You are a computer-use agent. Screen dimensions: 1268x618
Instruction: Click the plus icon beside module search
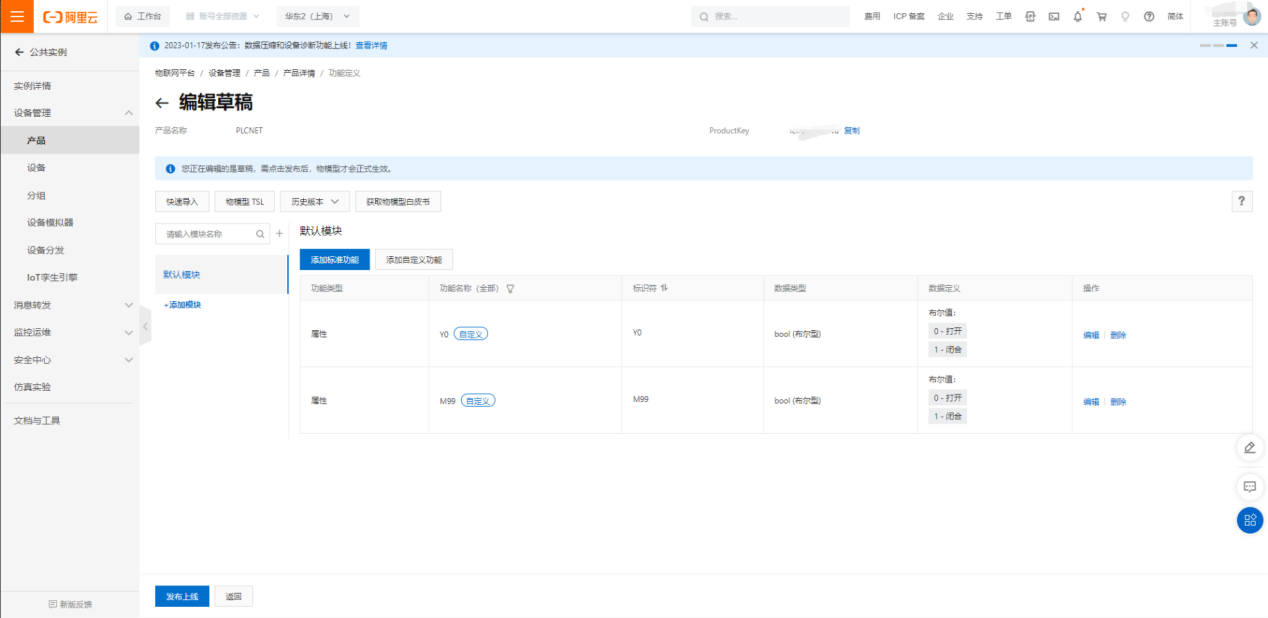(x=279, y=234)
